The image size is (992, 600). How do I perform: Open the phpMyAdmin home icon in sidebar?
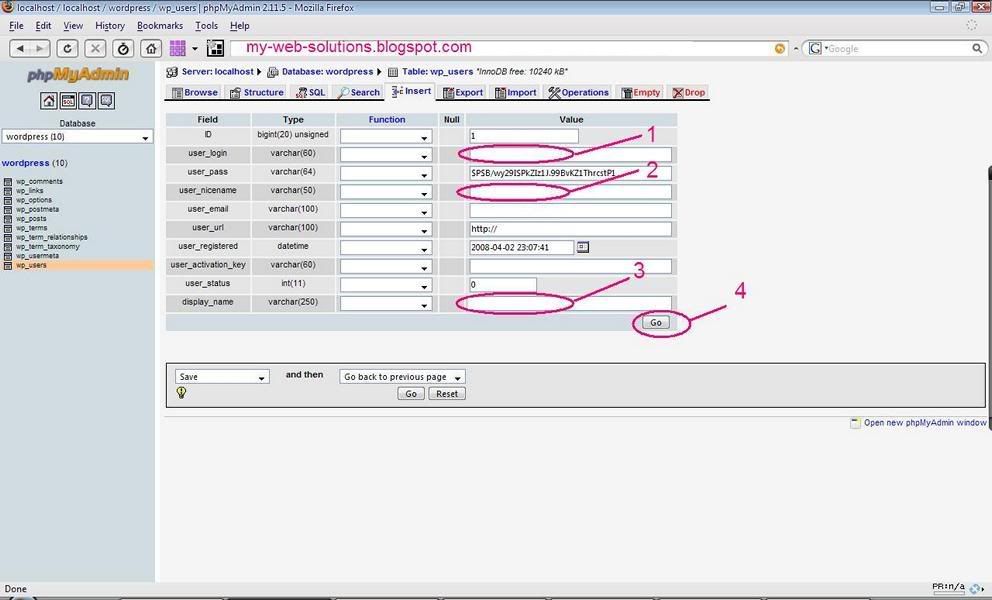[49, 101]
